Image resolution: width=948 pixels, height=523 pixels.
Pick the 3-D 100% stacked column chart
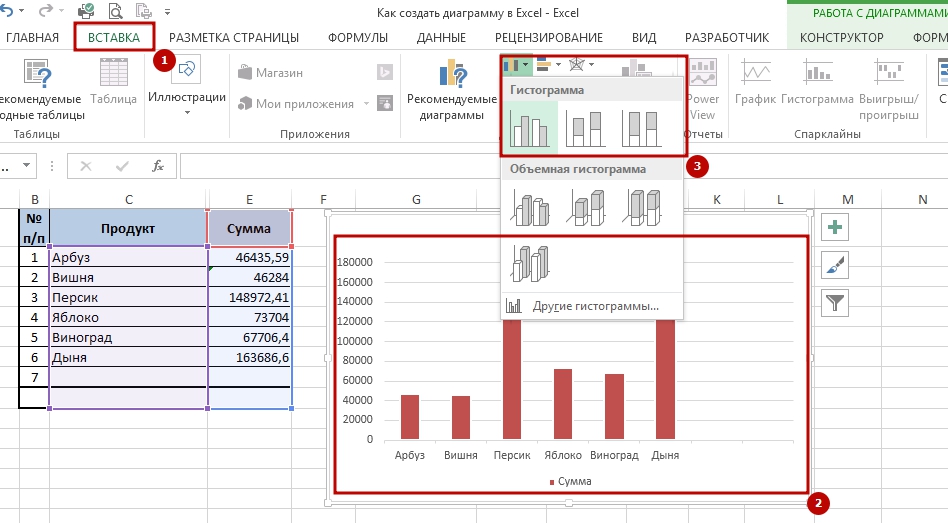coord(643,206)
